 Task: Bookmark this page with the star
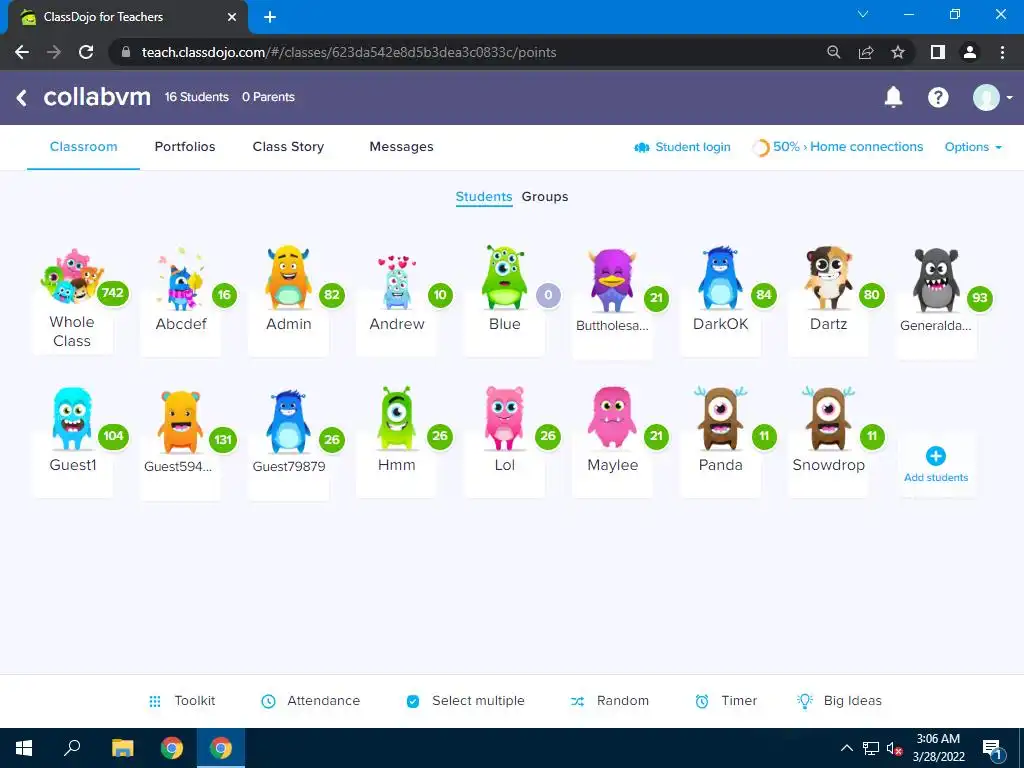[898, 52]
